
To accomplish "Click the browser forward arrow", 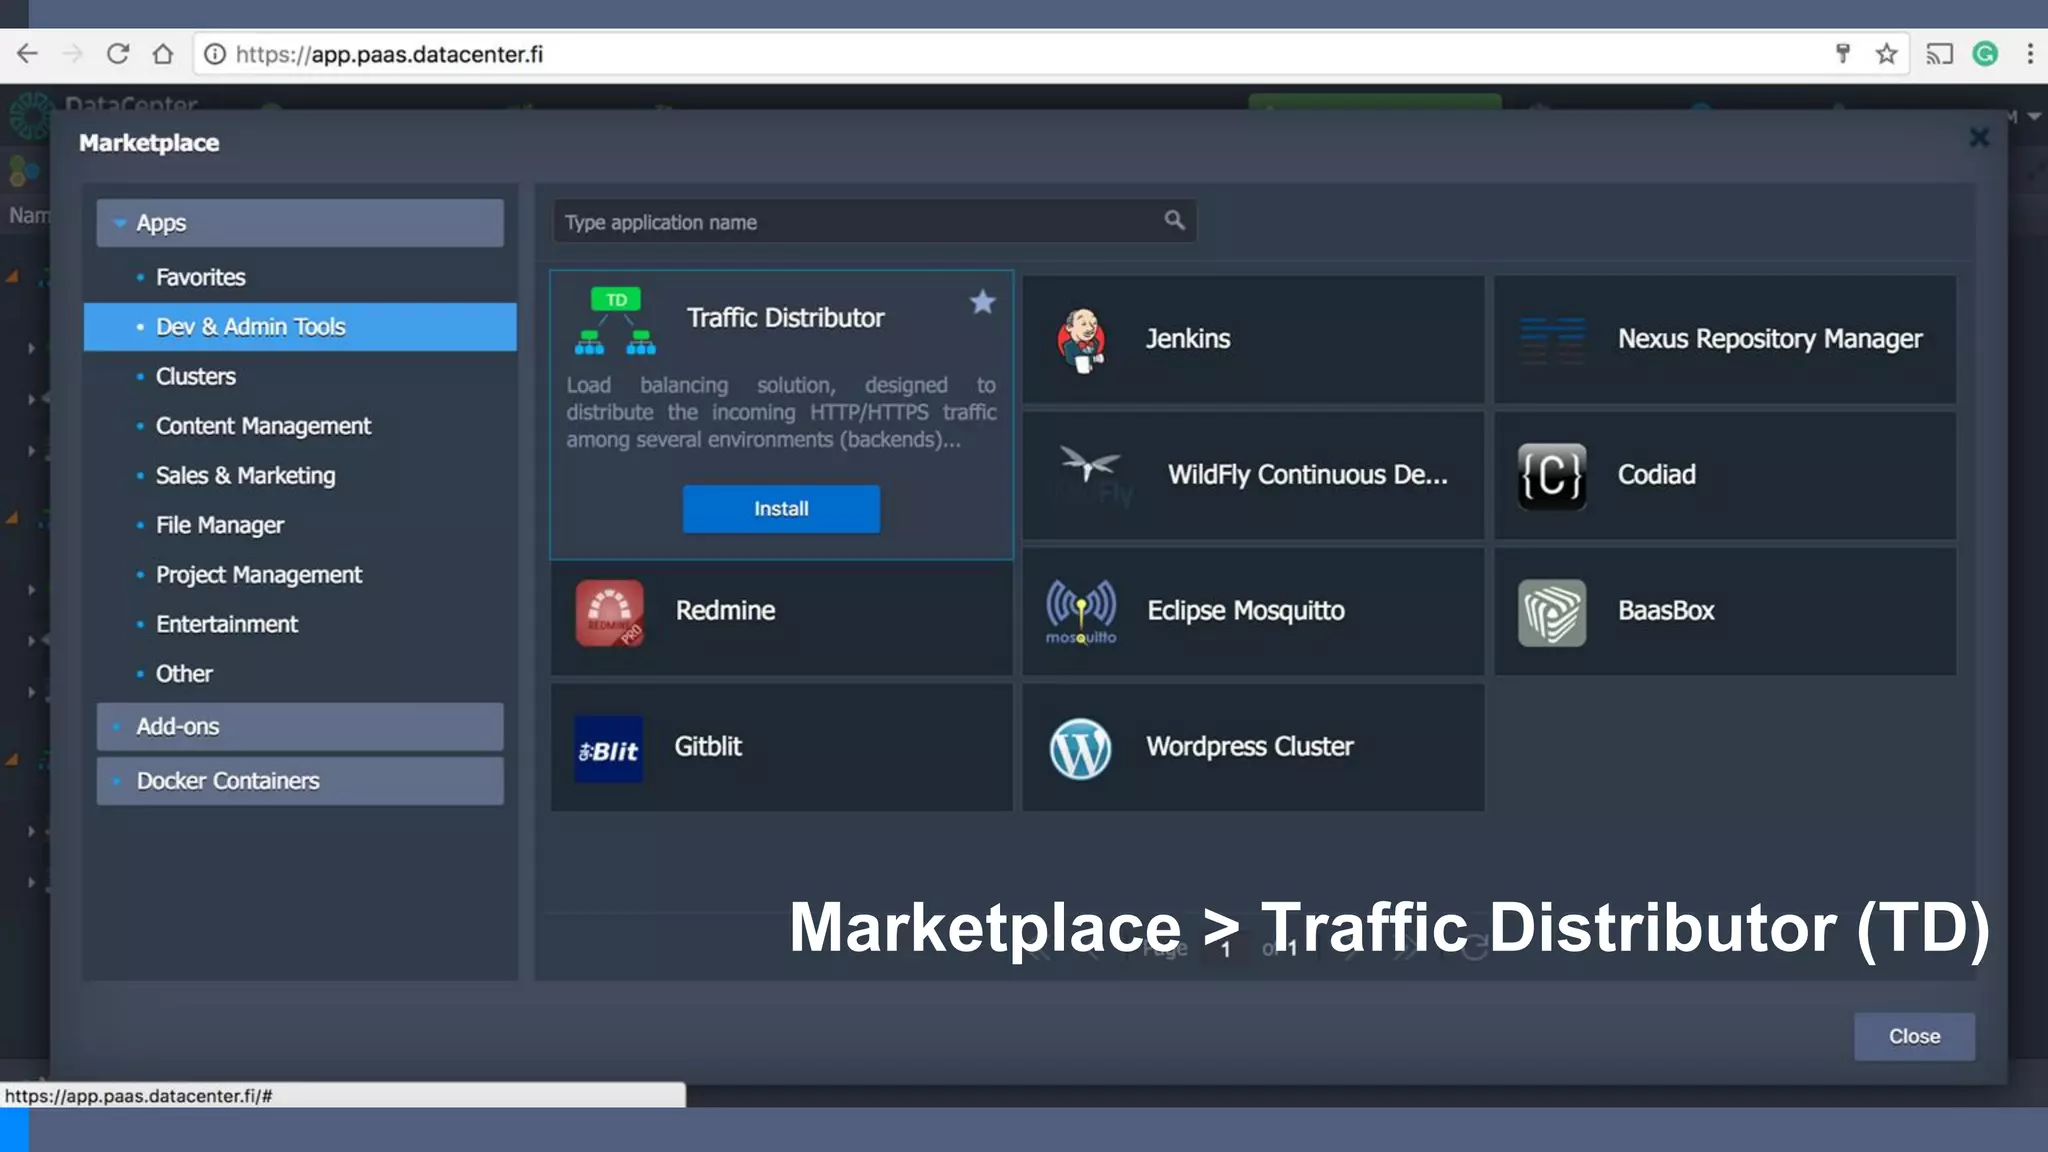I will [x=72, y=54].
